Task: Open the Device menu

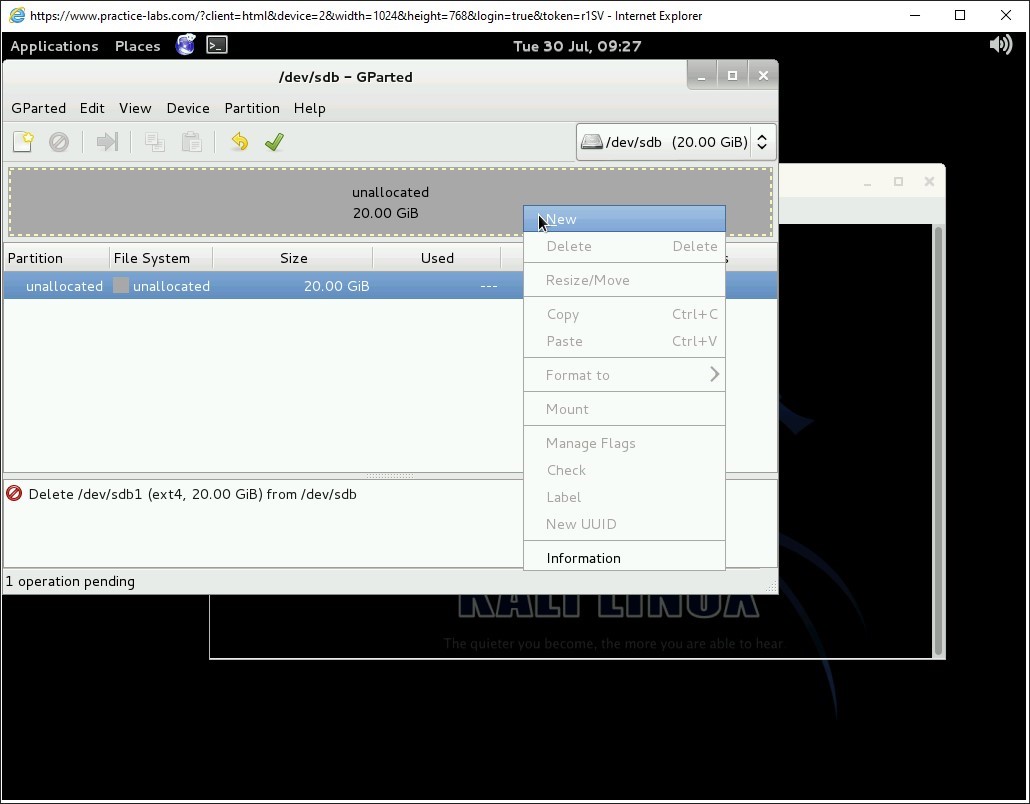Action: 188,108
